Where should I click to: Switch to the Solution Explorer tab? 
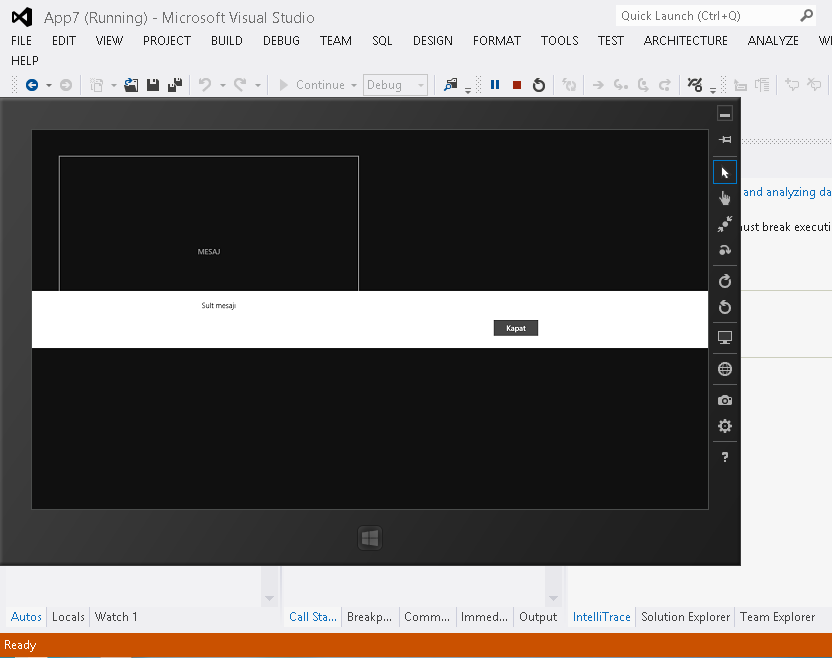(685, 617)
